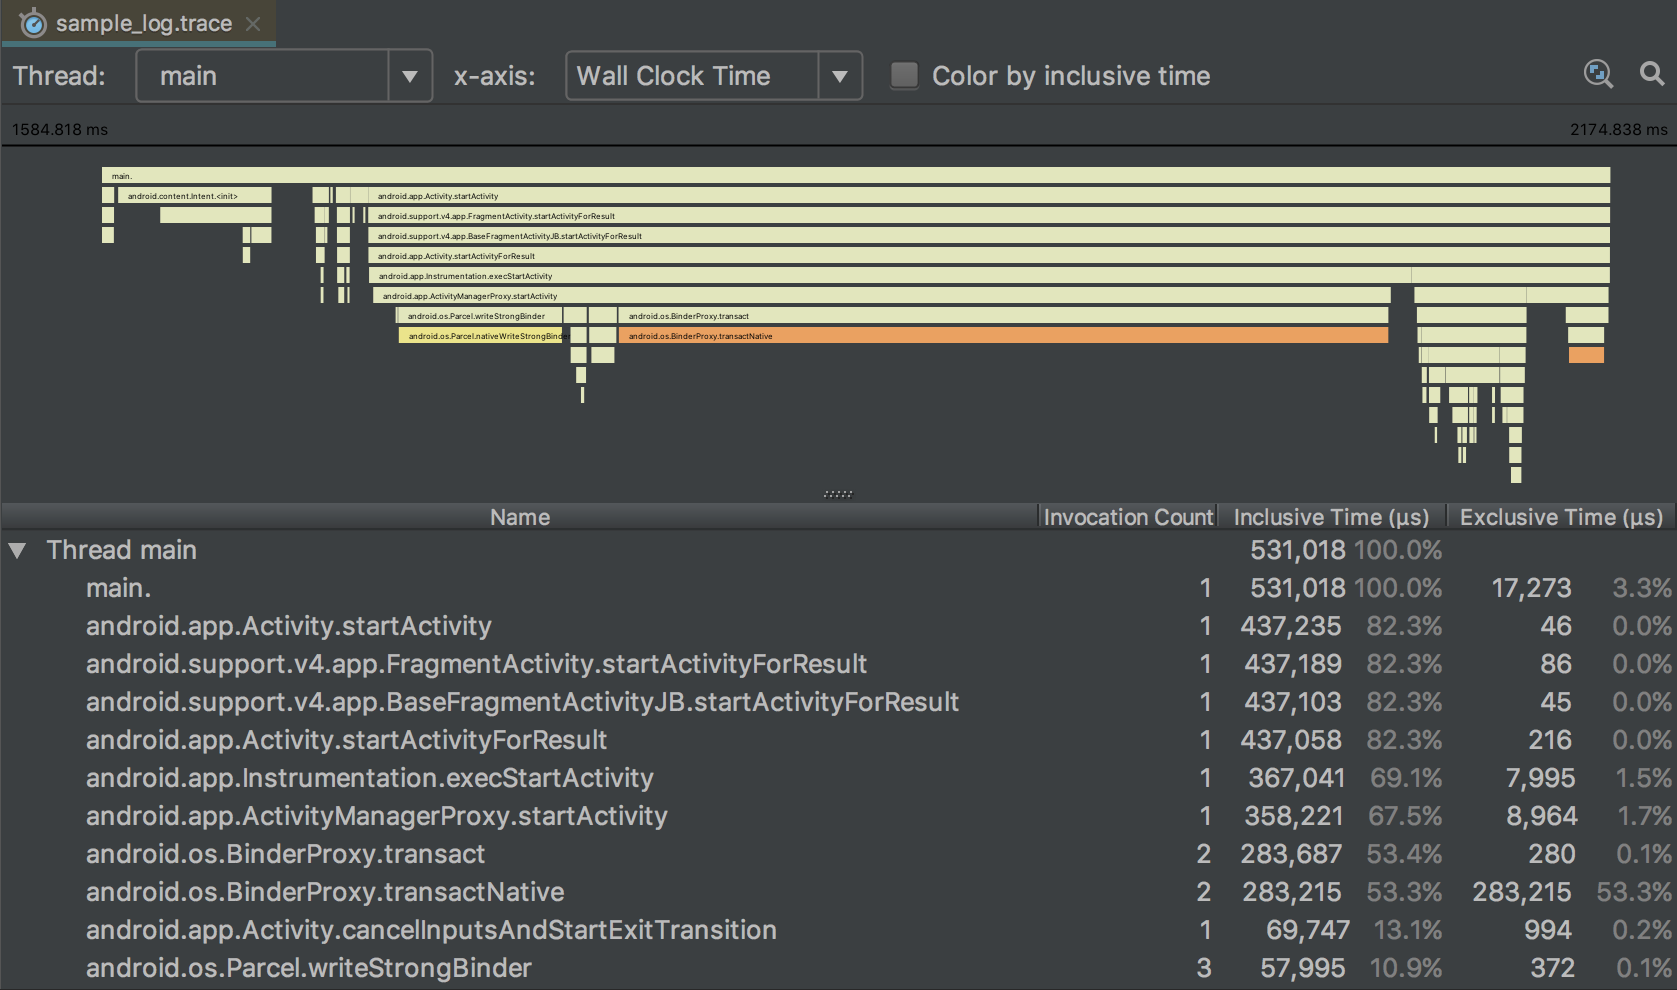The image size is (1677, 990).
Task: Select the android.os.BinderProxy.transact table row
Action: click(x=286, y=853)
